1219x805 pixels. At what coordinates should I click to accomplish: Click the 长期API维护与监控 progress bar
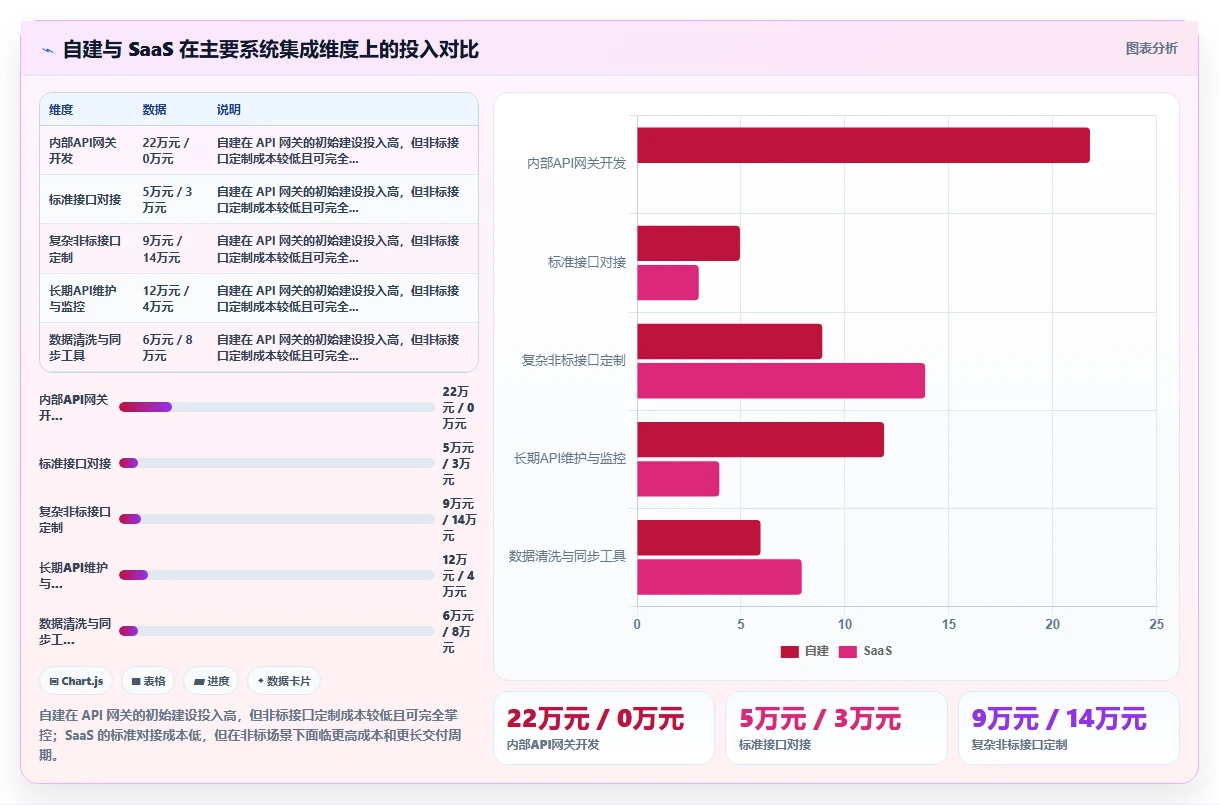277,575
